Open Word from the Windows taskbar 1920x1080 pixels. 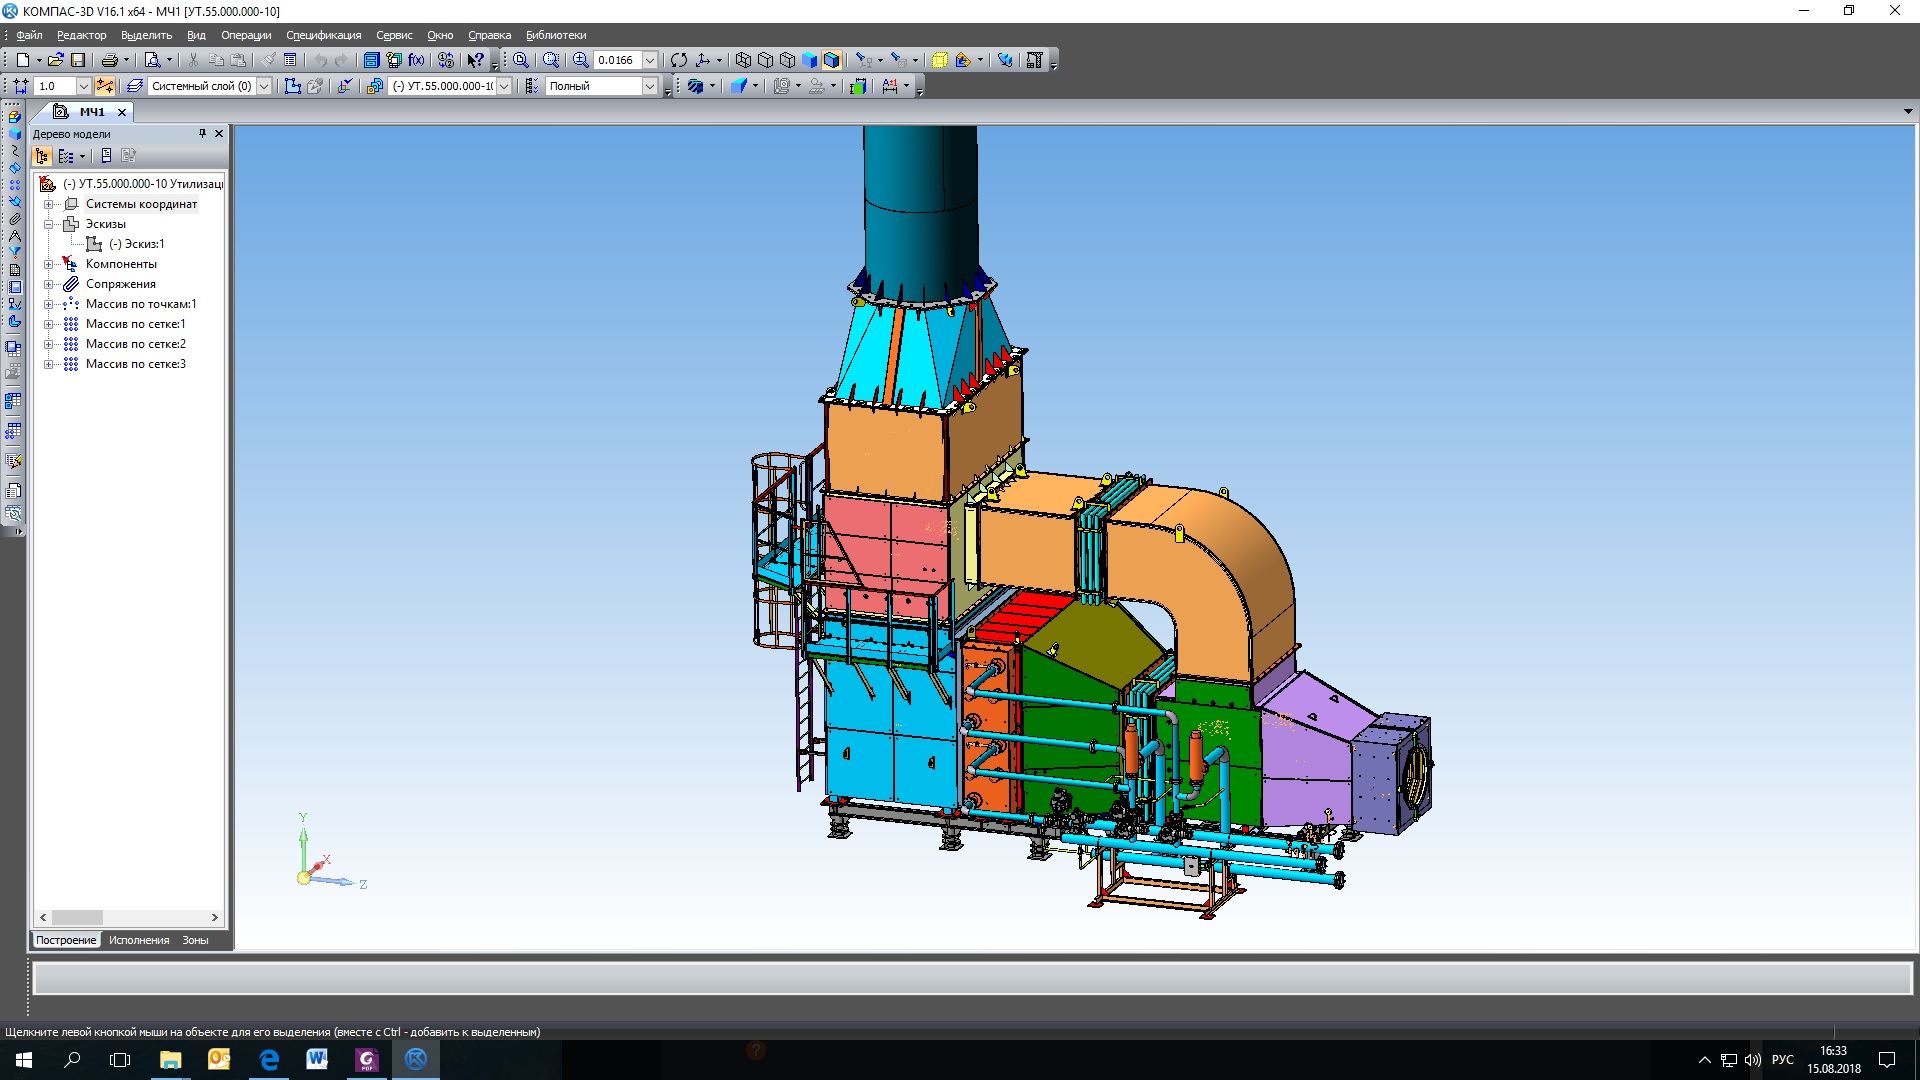(317, 1059)
